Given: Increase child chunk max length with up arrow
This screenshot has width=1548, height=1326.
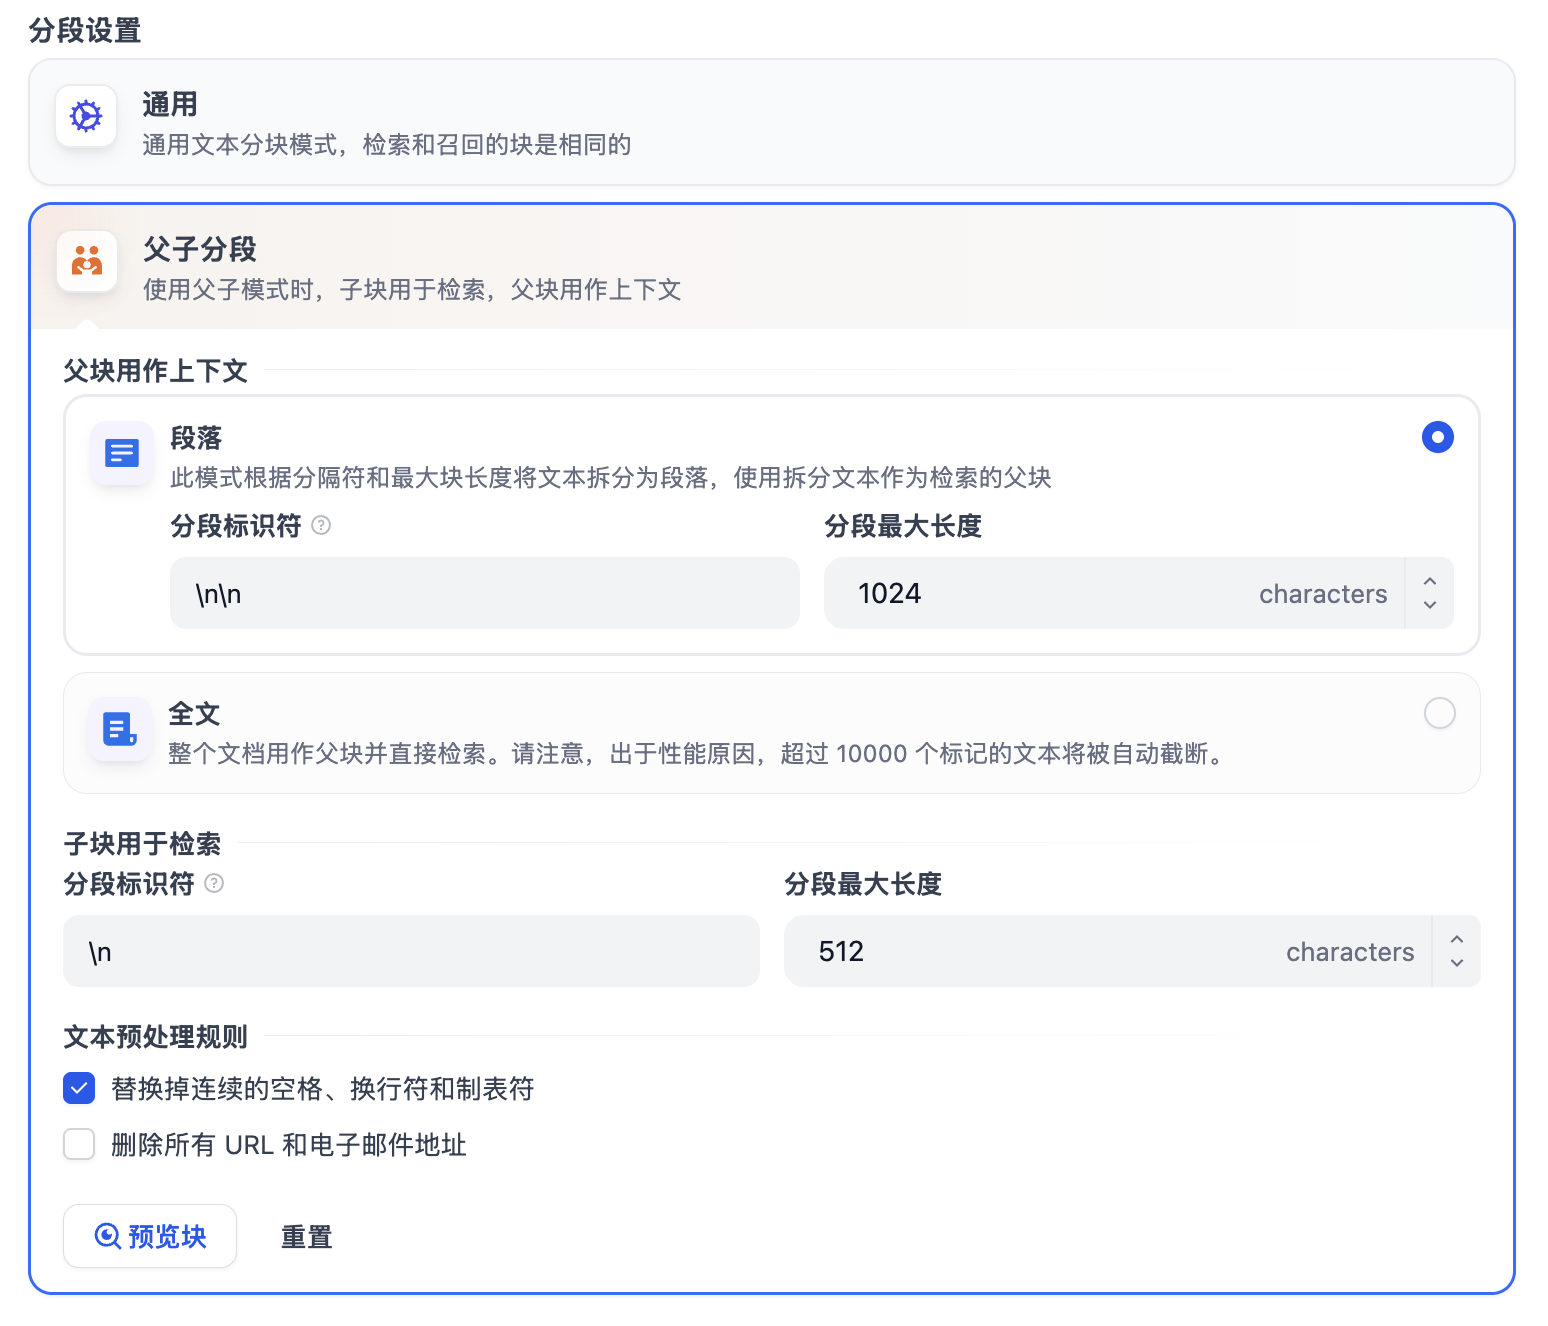Looking at the screenshot, I should pos(1457,940).
